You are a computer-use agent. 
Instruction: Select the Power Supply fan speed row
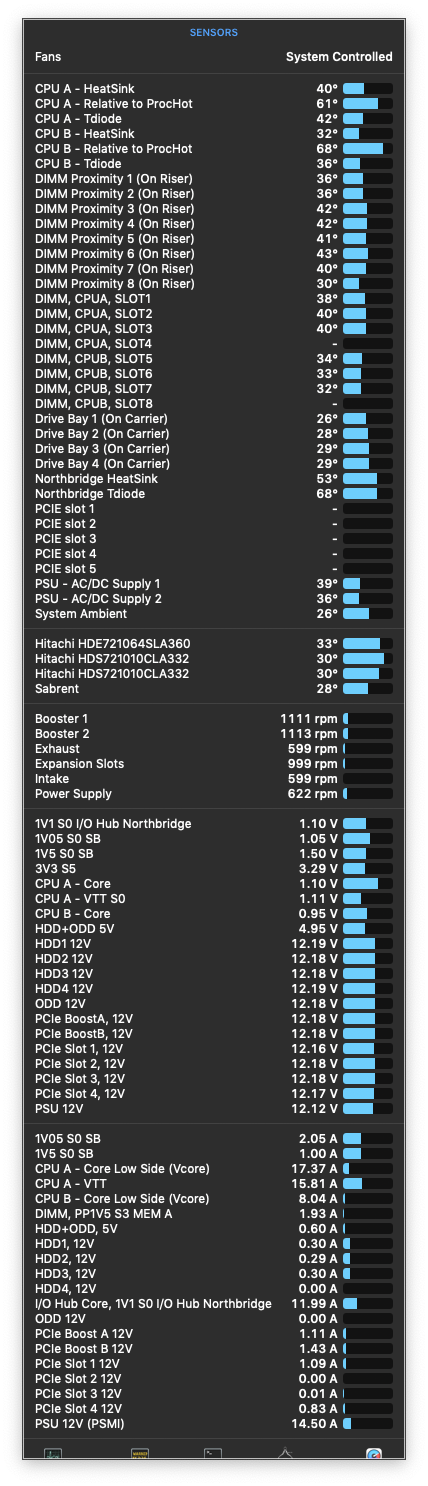[214, 794]
